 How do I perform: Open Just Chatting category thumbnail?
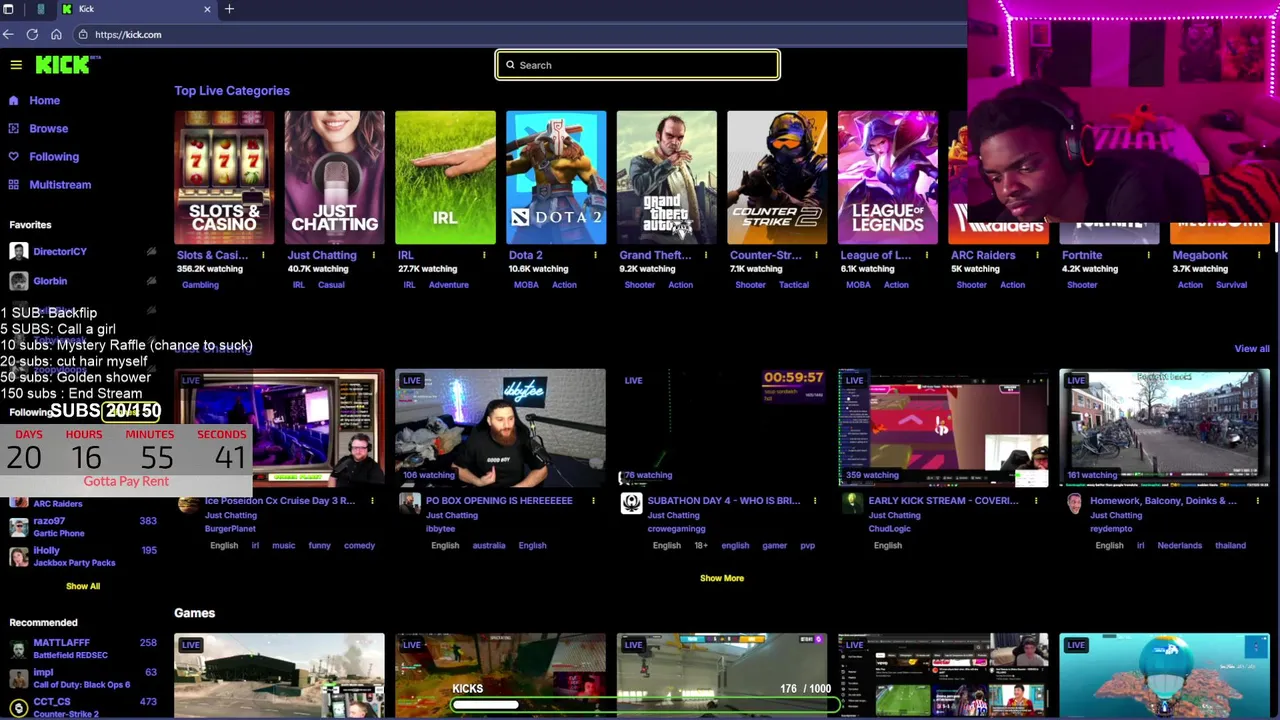click(x=334, y=177)
